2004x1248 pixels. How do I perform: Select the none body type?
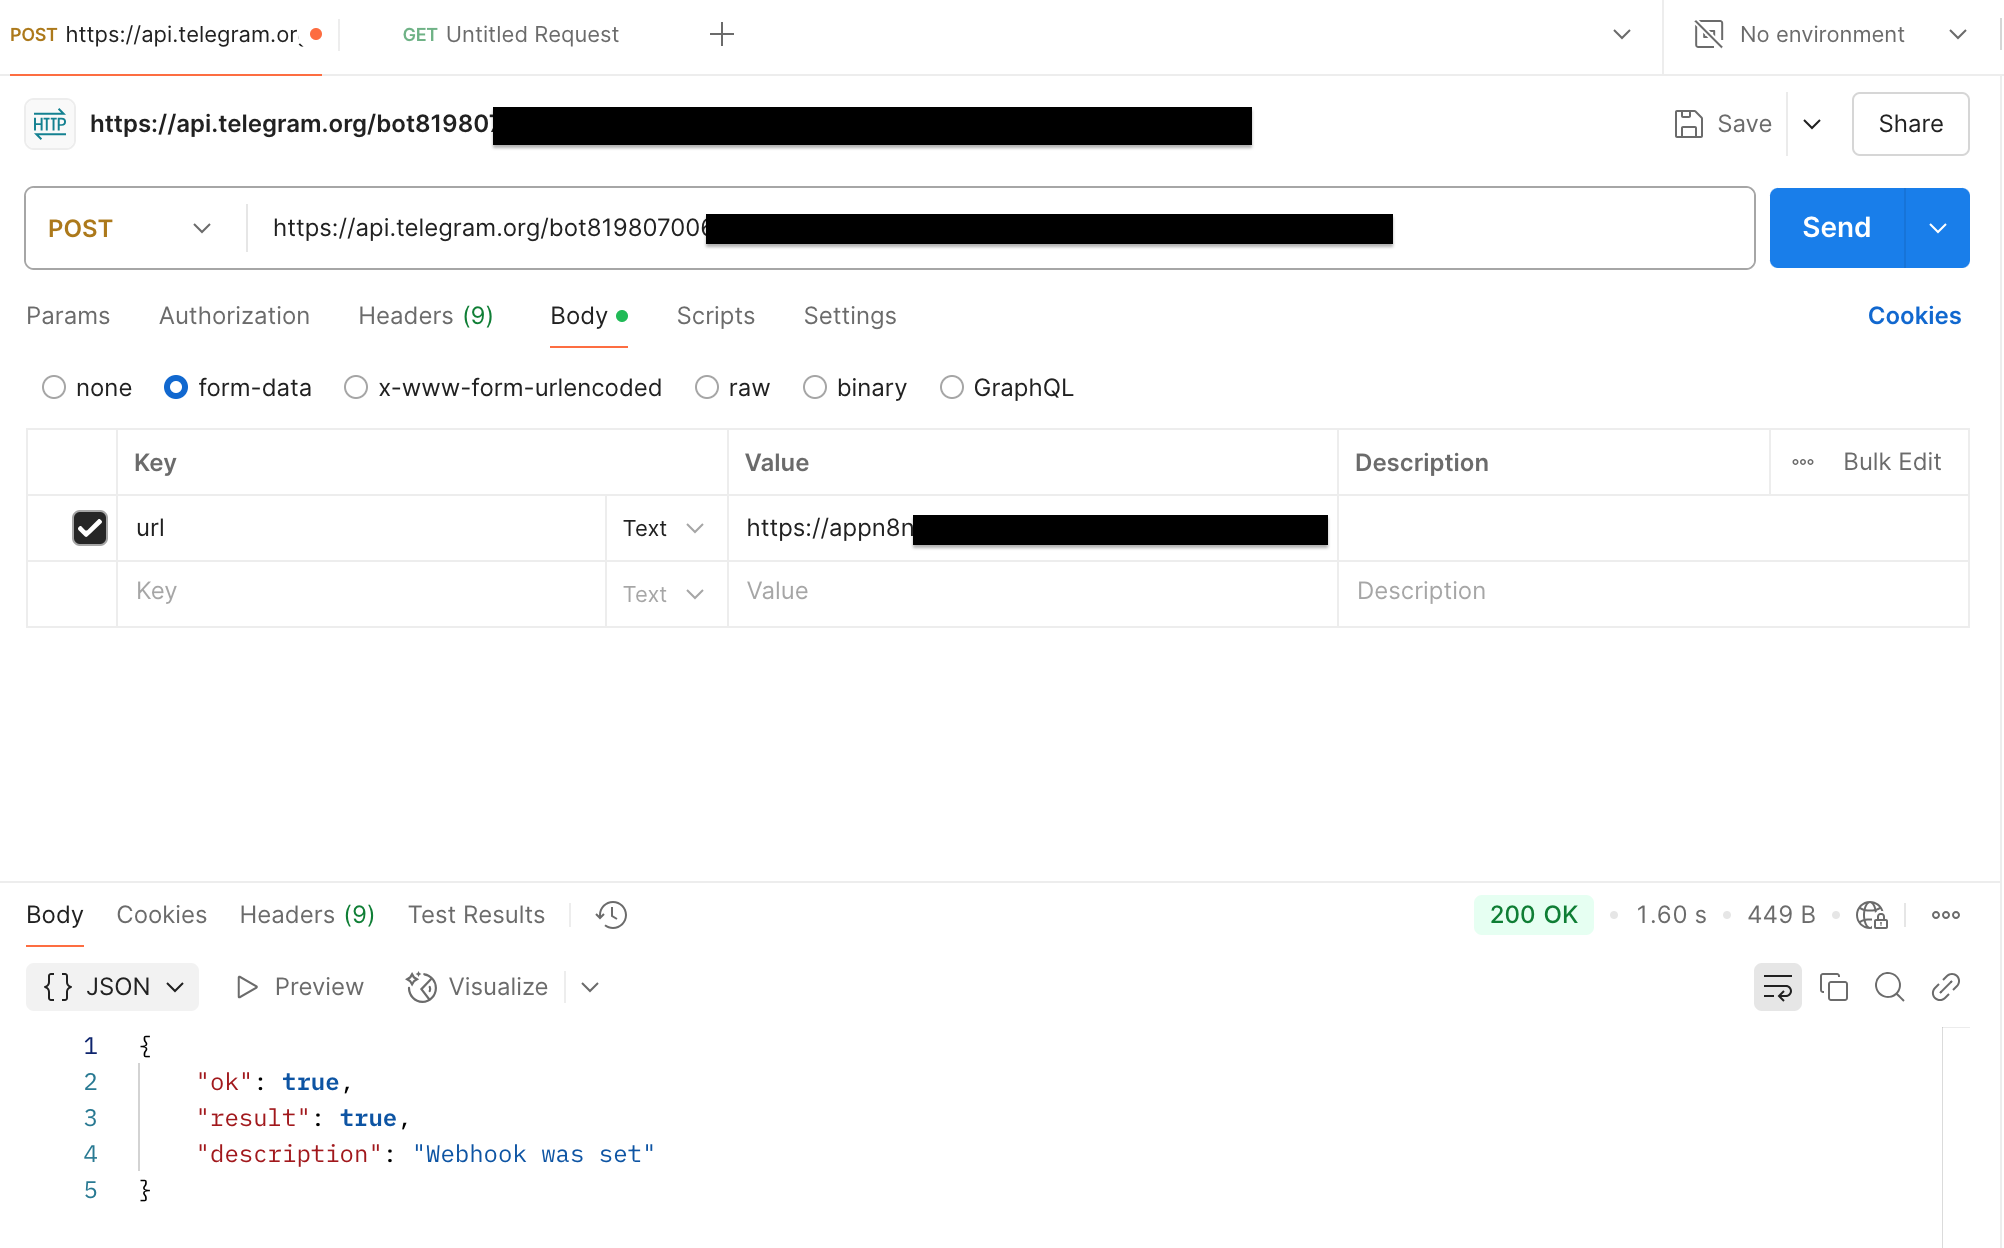pos(54,387)
